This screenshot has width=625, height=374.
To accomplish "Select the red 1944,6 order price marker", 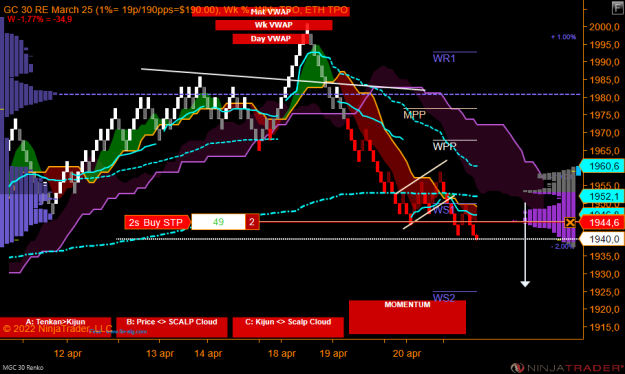I will point(603,222).
